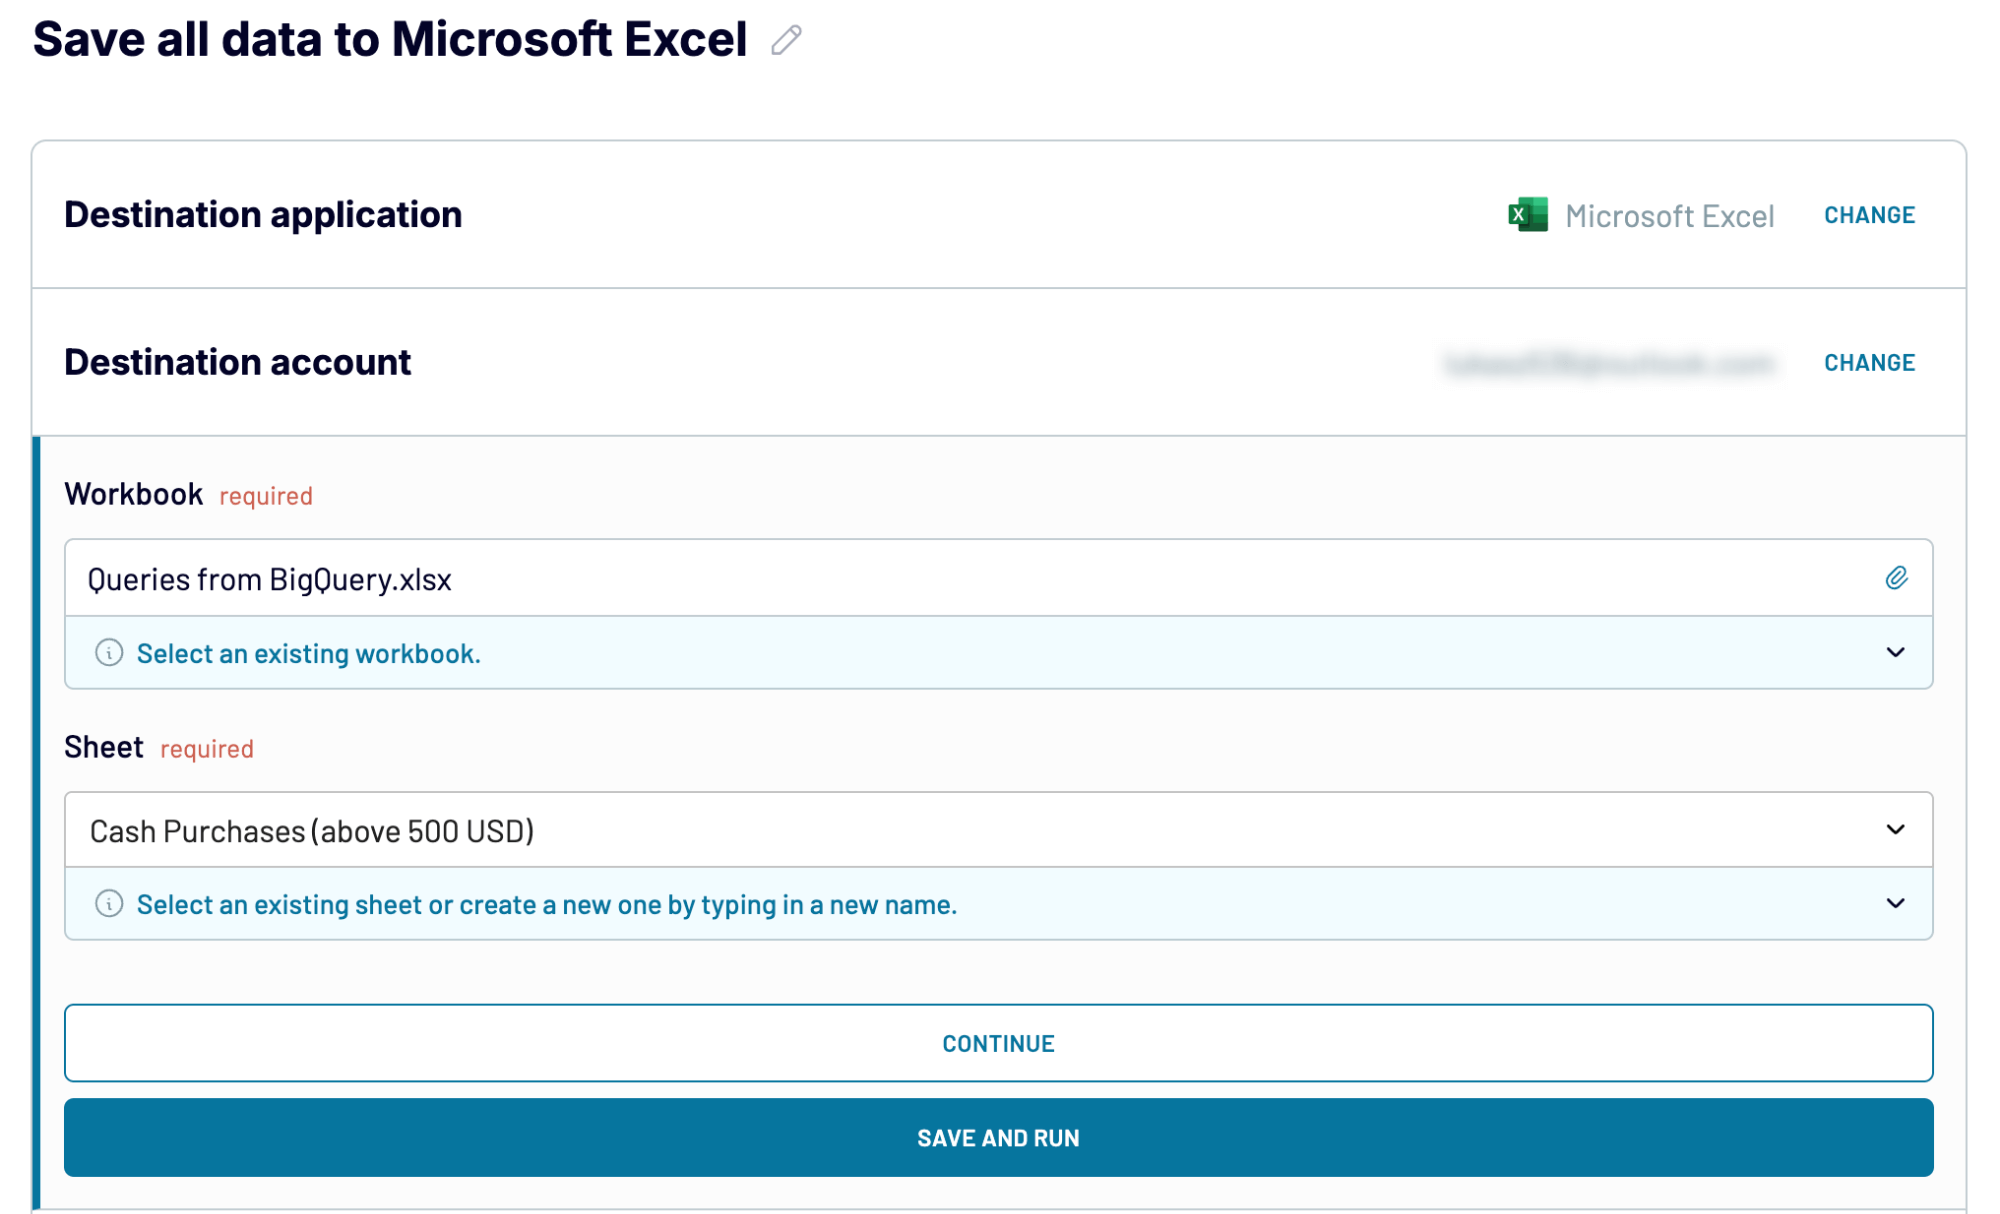Image resolution: width=2000 pixels, height=1214 pixels.
Task: Open the Sheet dropdown via its chevron
Action: (x=1895, y=829)
